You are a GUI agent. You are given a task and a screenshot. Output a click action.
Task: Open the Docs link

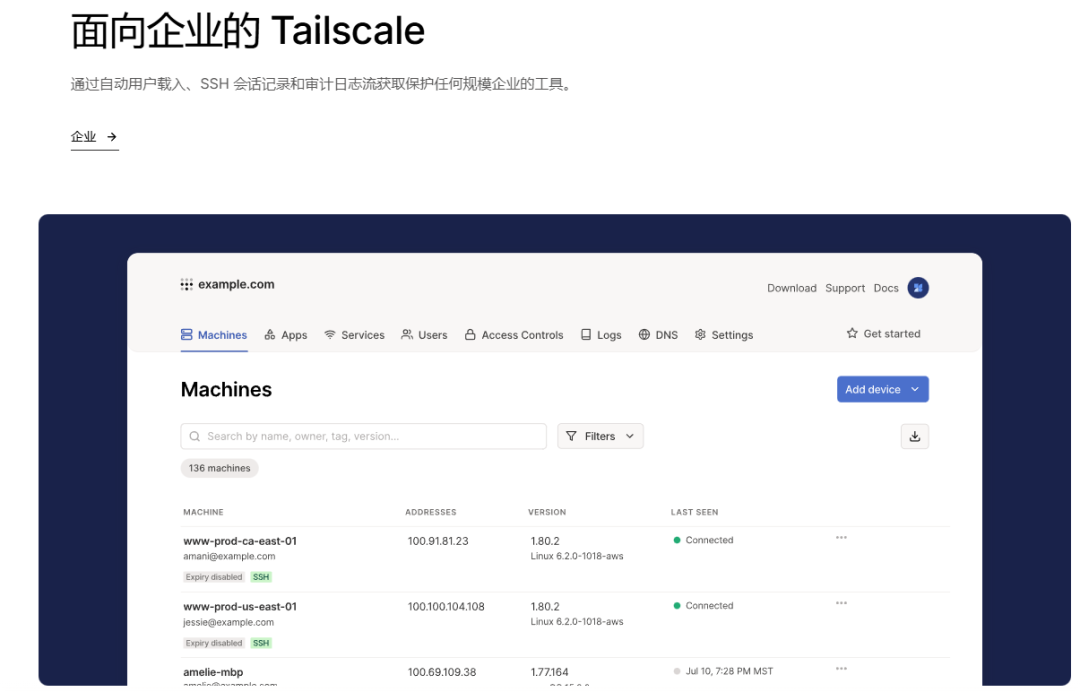click(886, 288)
